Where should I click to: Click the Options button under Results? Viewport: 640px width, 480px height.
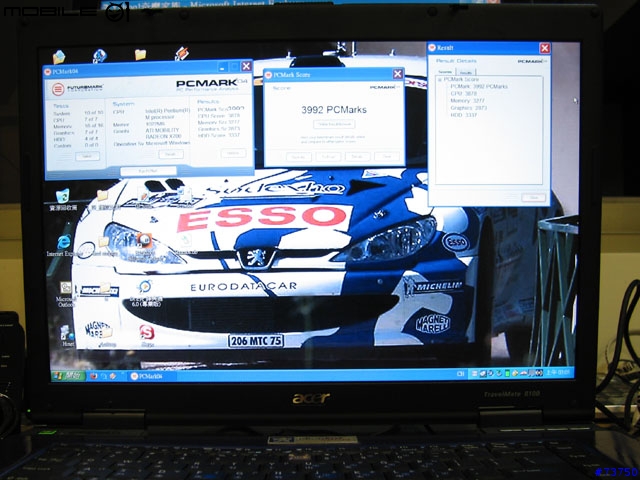coord(233,153)
